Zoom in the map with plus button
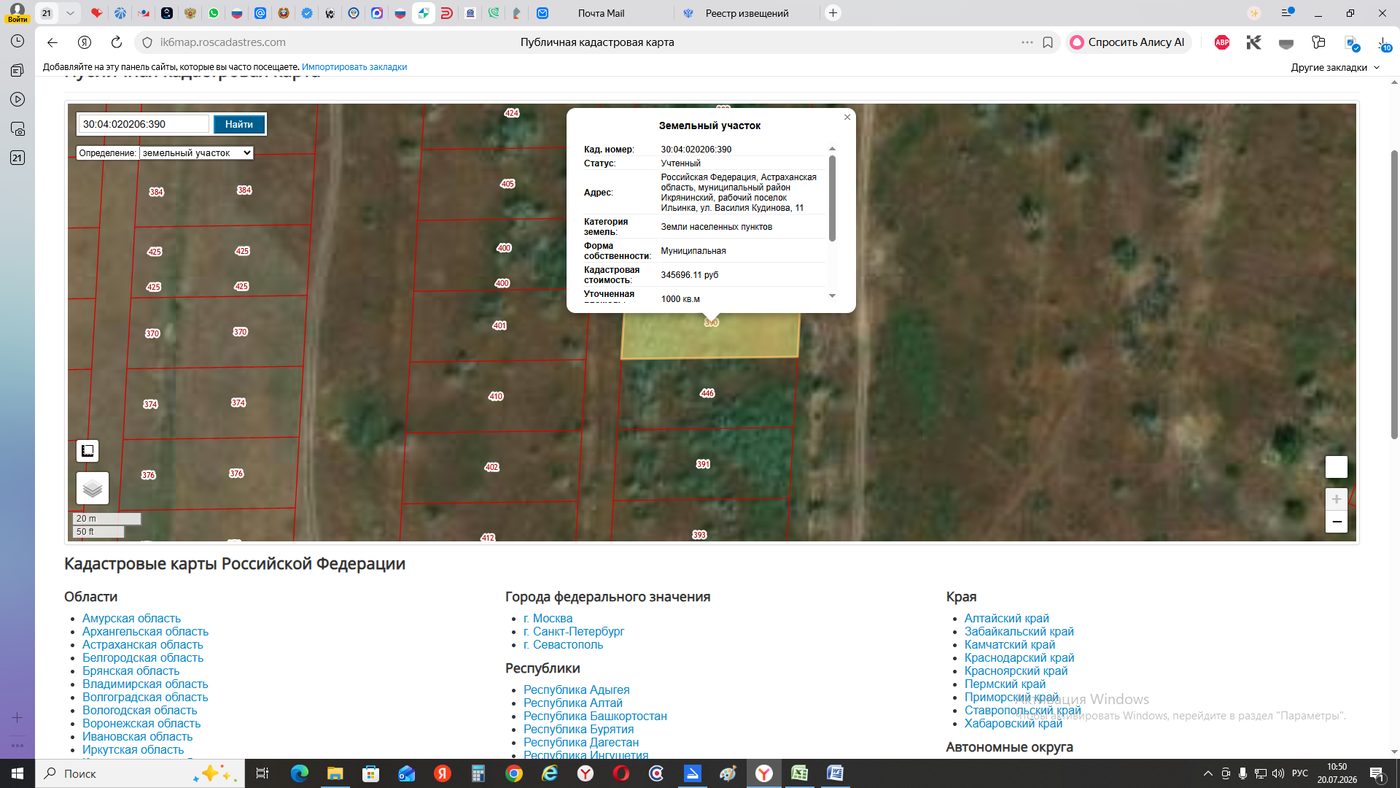Viewport: 1400px width, 788px height. point(1336,498)
